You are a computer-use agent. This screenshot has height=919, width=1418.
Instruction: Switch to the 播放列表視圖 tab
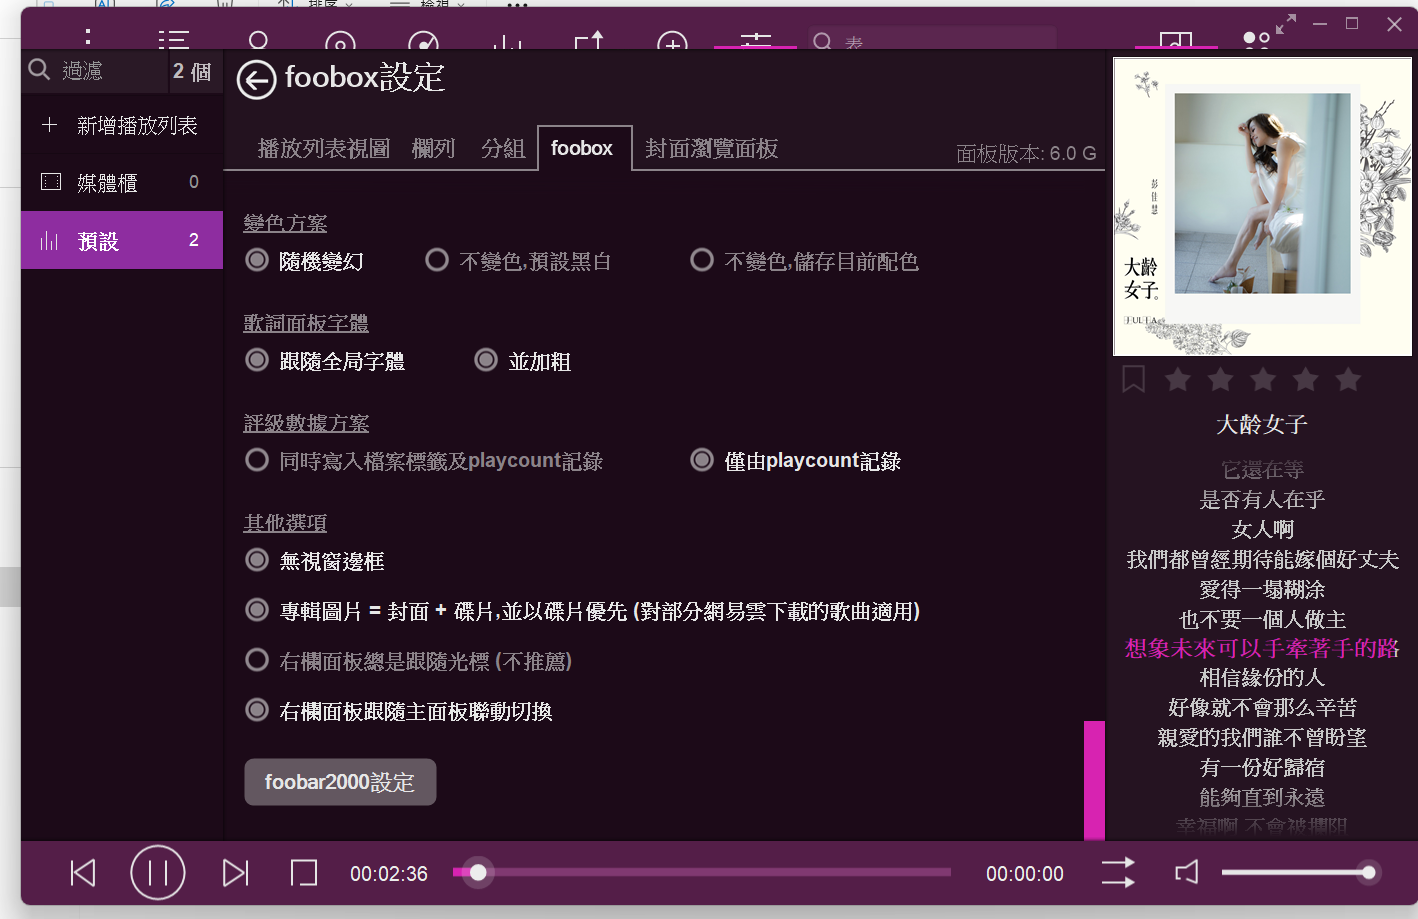[324, 148]
